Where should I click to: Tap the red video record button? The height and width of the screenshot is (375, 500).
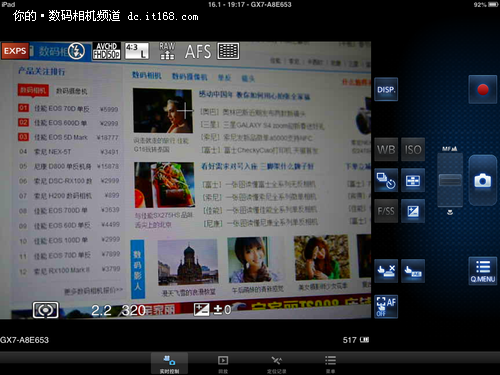pyautogui.click(x=482, y=89)
